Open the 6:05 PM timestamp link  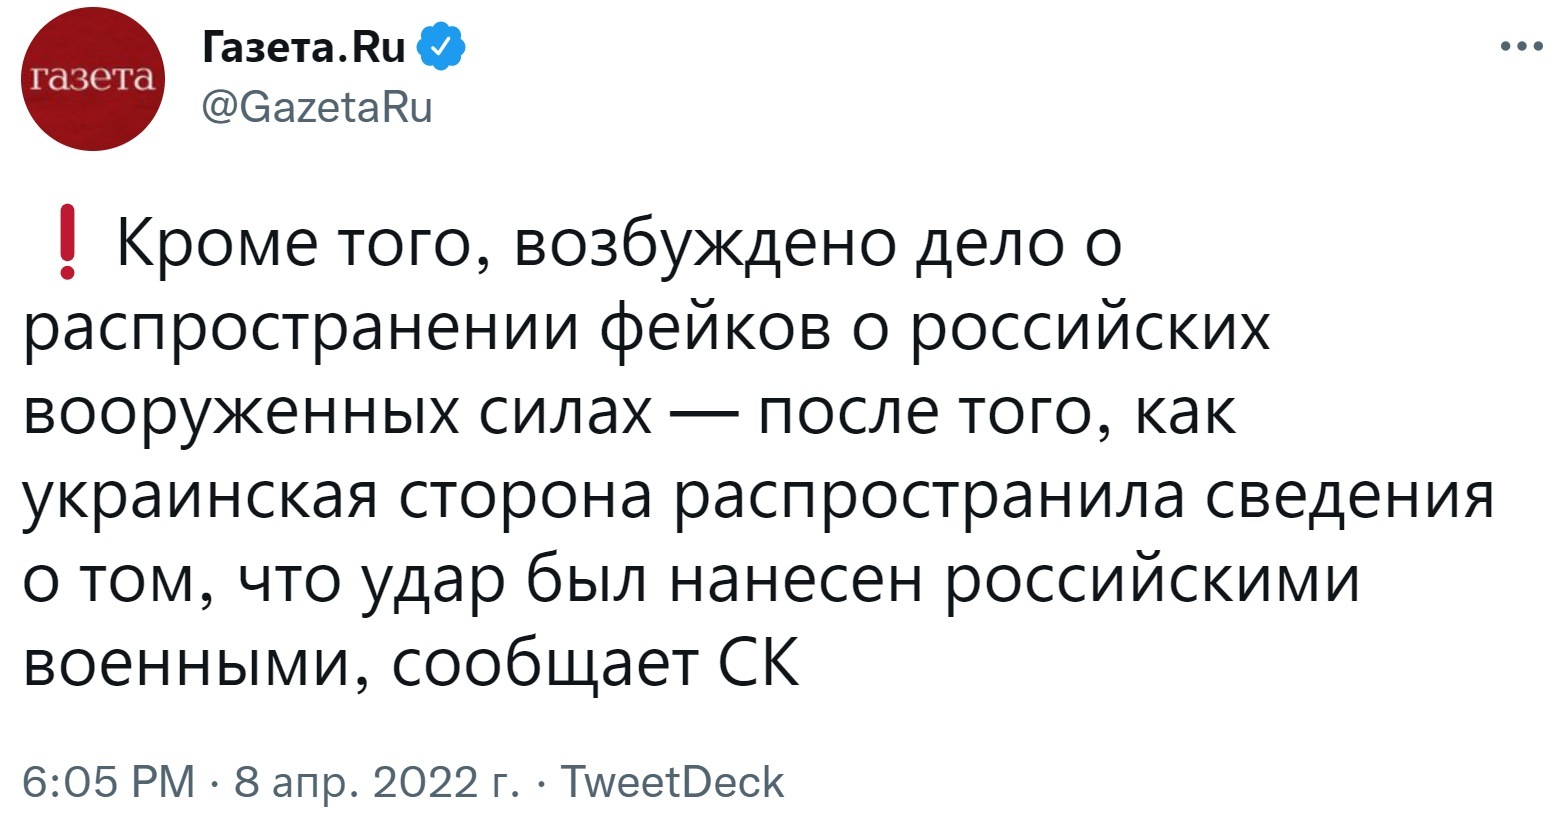pos(109,782)
